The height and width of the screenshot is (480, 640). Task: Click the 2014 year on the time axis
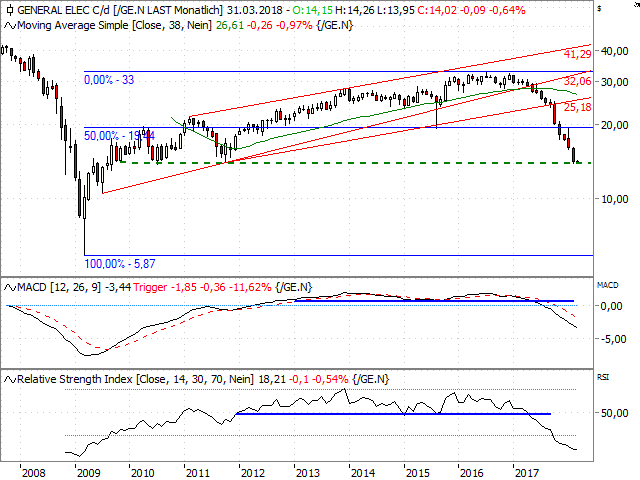[x=363, y=473]
